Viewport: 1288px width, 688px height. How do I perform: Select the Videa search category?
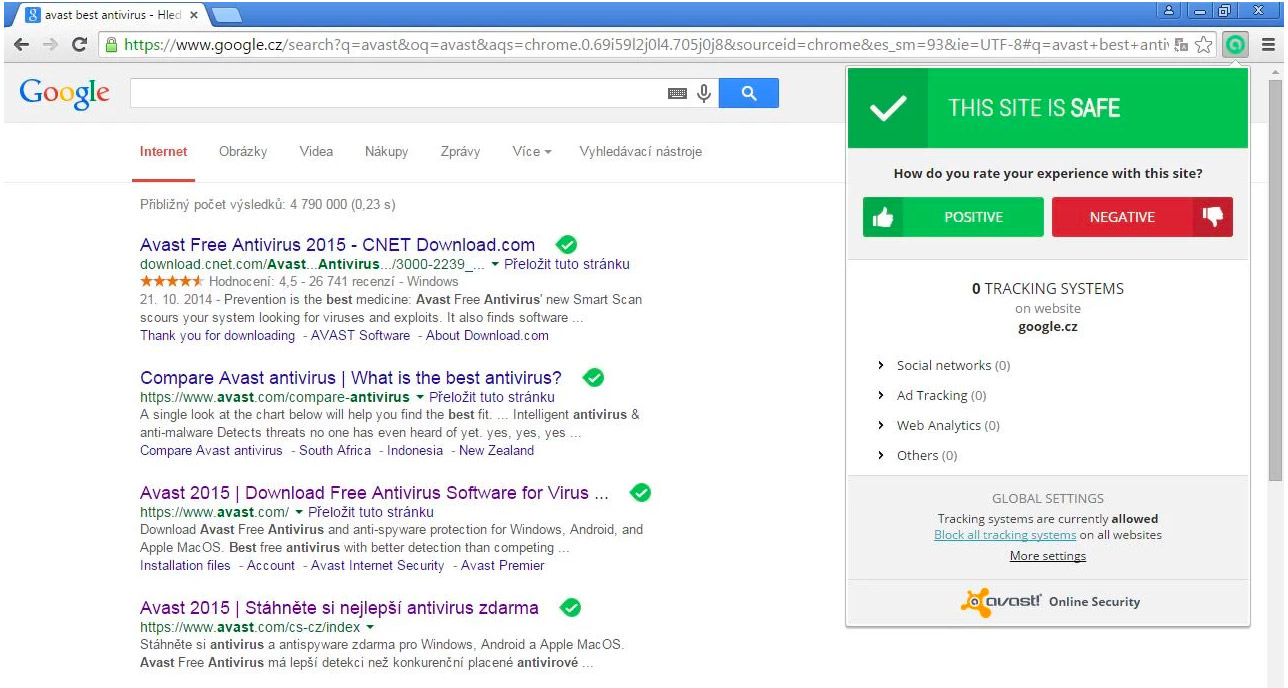coord(316,151)
